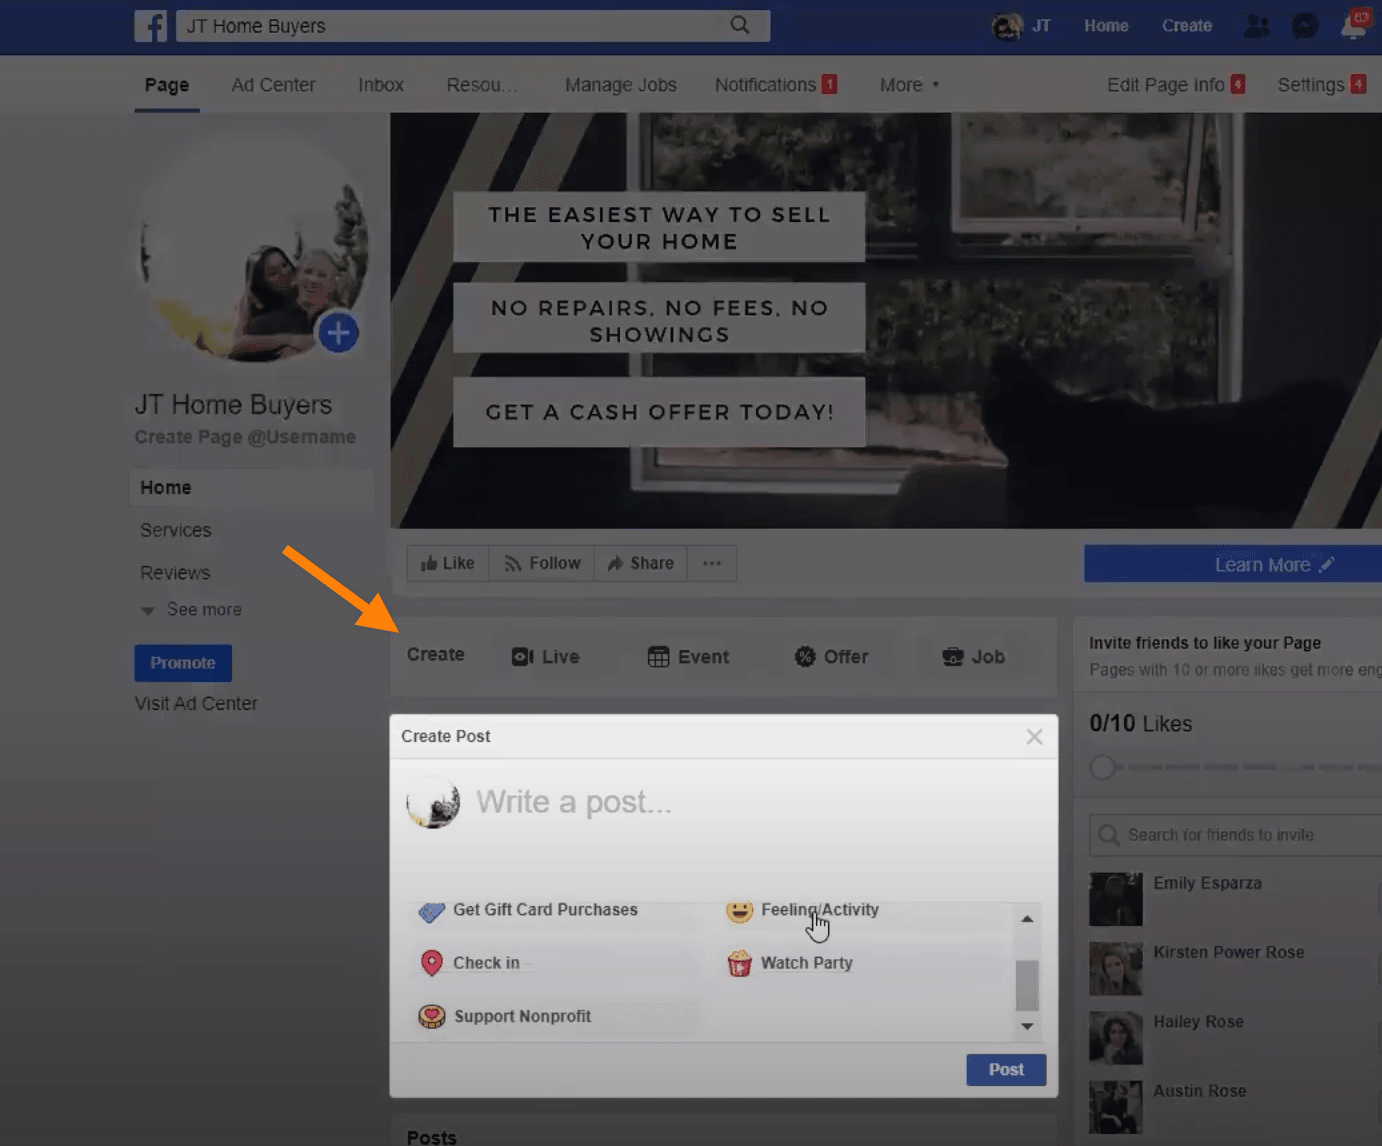Select Reviews in left sidebar
The height and width of the screenshot is (1146, 1382).
point(175,573)
